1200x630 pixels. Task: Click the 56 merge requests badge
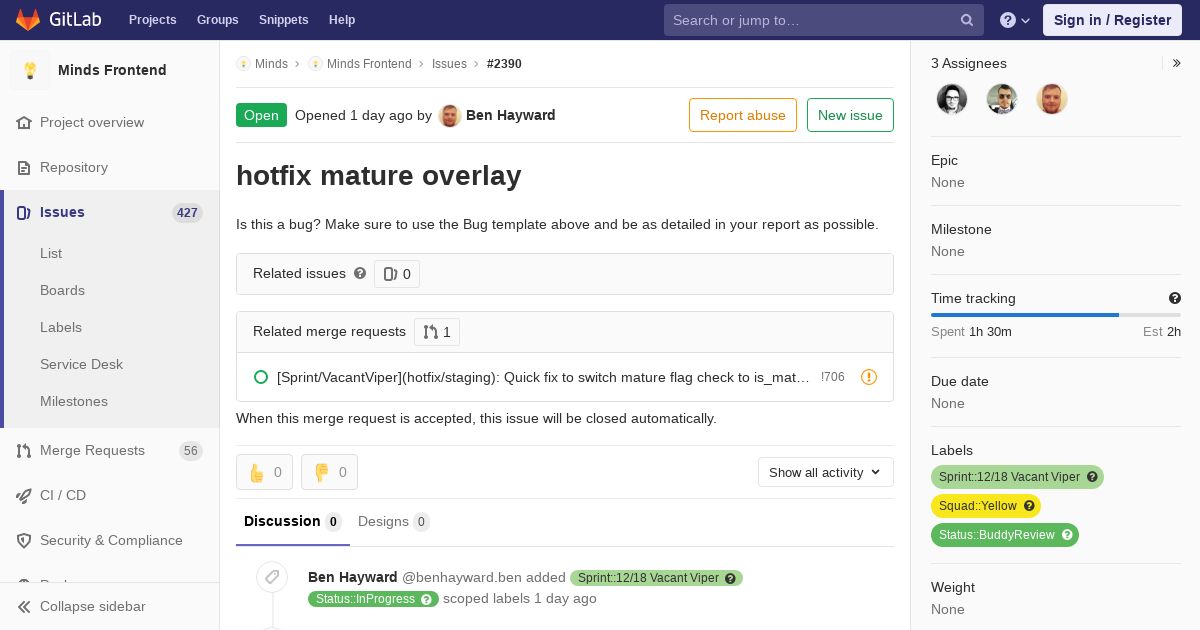click(191, 451)
